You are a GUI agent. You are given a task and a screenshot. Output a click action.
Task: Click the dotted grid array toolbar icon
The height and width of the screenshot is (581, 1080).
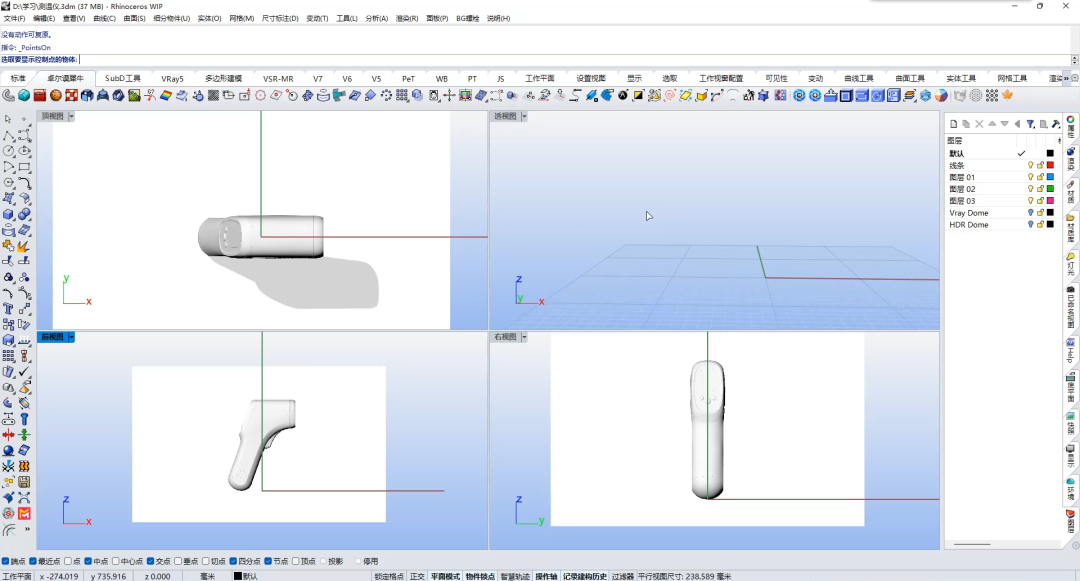402,96
